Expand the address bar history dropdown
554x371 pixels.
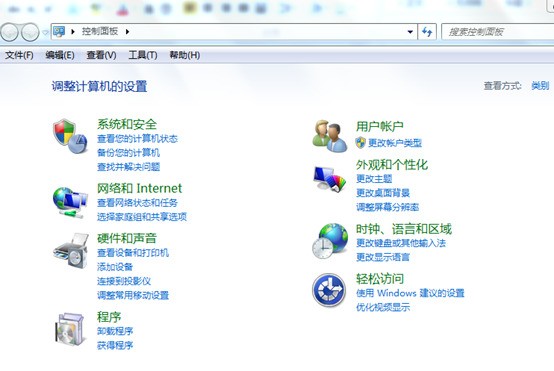click(410, 32)
